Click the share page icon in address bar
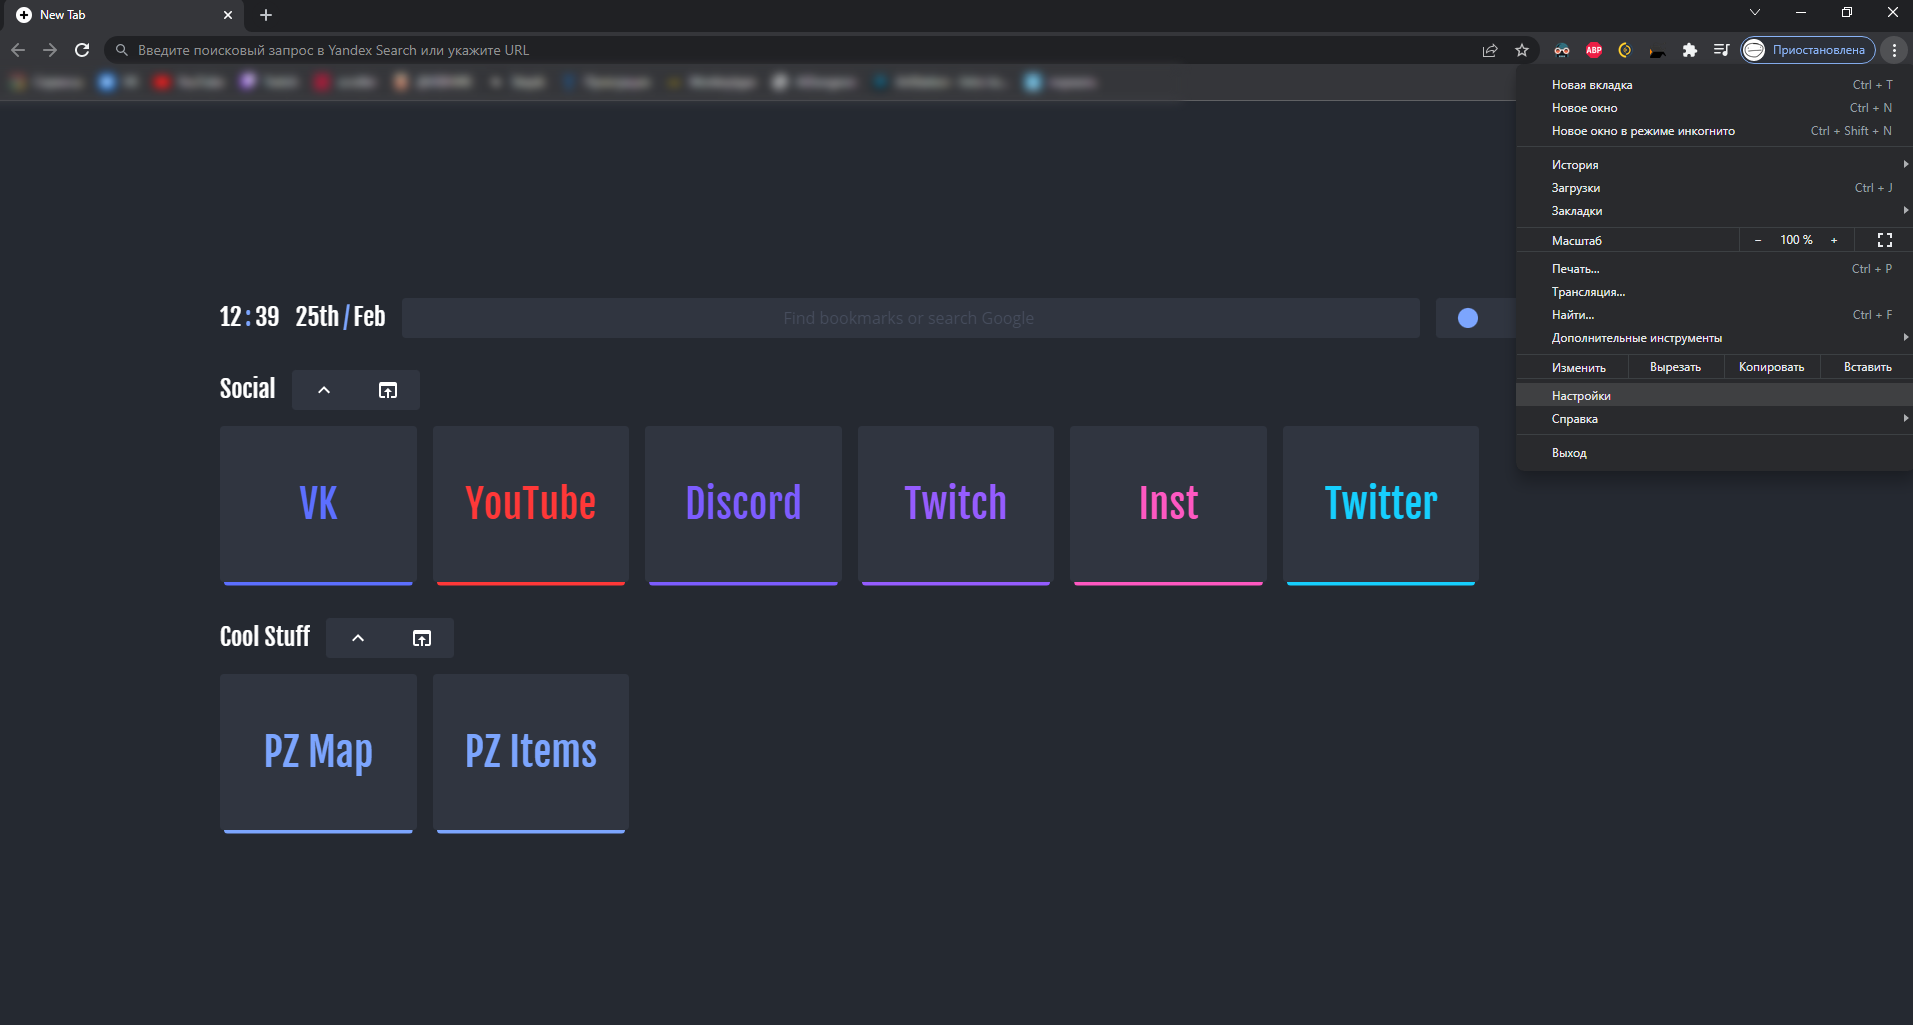The height and width of the screenshot is (1025, 1913). [x=1490, y=50]
